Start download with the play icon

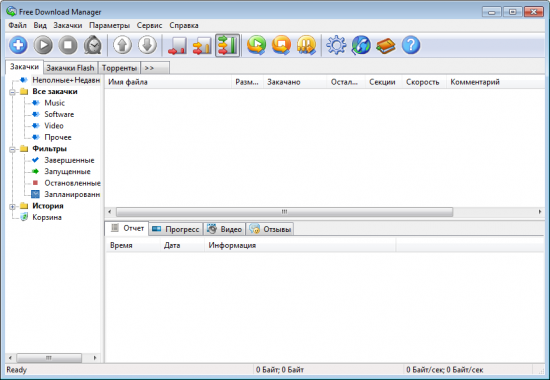[x=43, y=45]
